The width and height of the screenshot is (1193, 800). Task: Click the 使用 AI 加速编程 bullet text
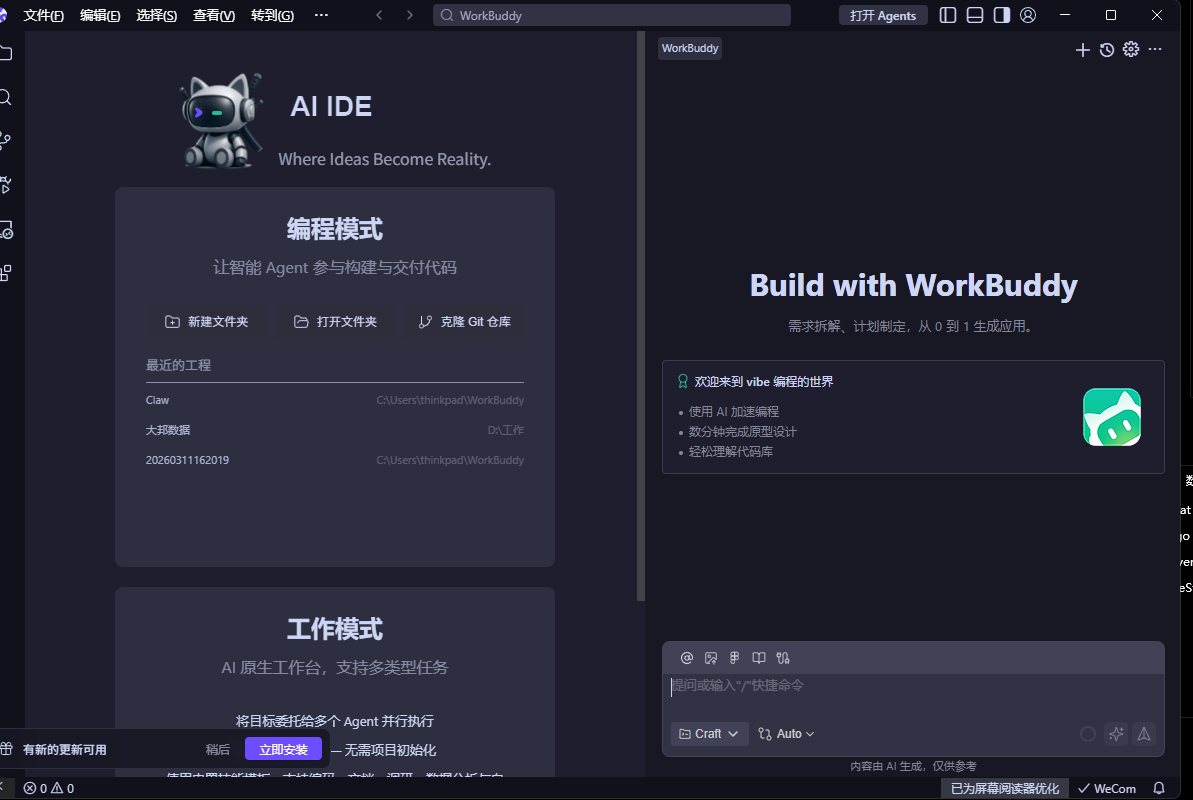tap(733, 412)
